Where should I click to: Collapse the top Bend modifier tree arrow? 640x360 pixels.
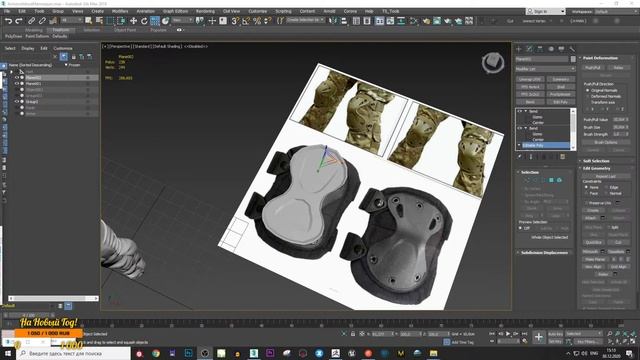(x=525, y=111)
